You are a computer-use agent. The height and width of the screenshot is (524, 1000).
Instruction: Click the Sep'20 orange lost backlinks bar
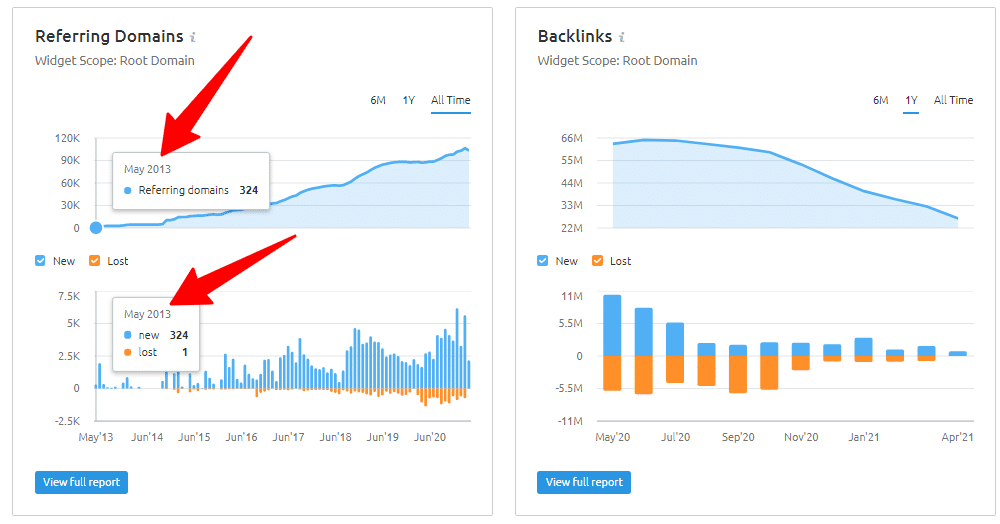coord(738,374)
